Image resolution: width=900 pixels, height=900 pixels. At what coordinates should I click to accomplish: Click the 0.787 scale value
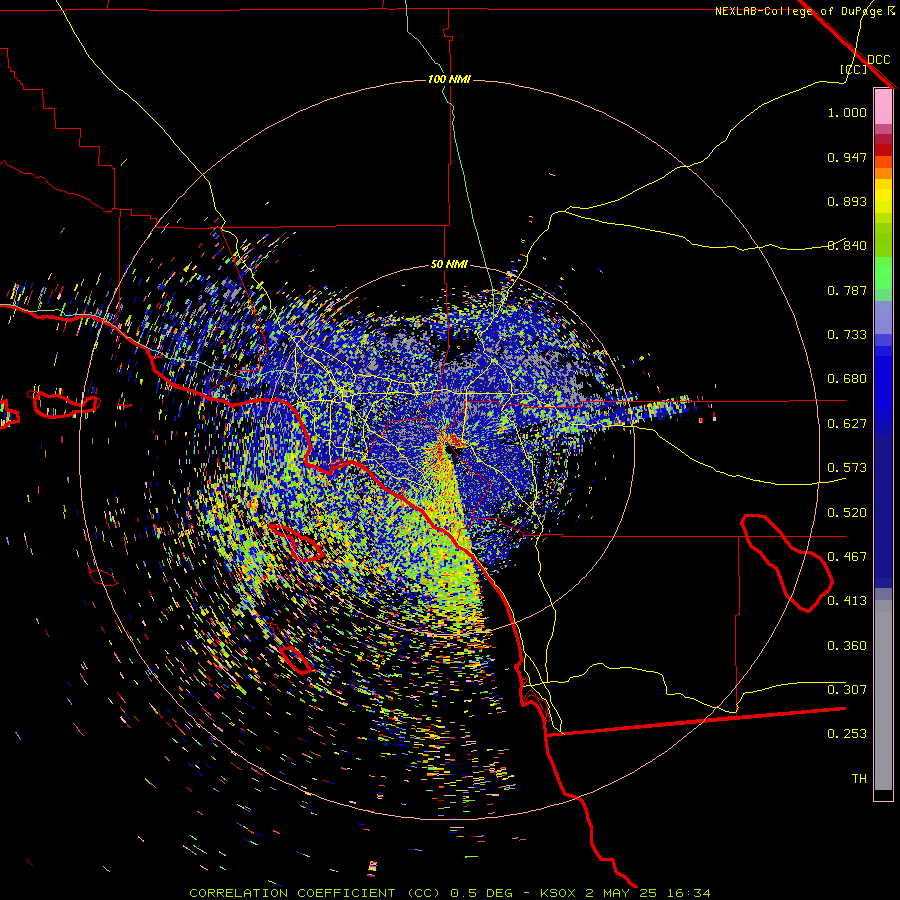click(x=847, y=290)
